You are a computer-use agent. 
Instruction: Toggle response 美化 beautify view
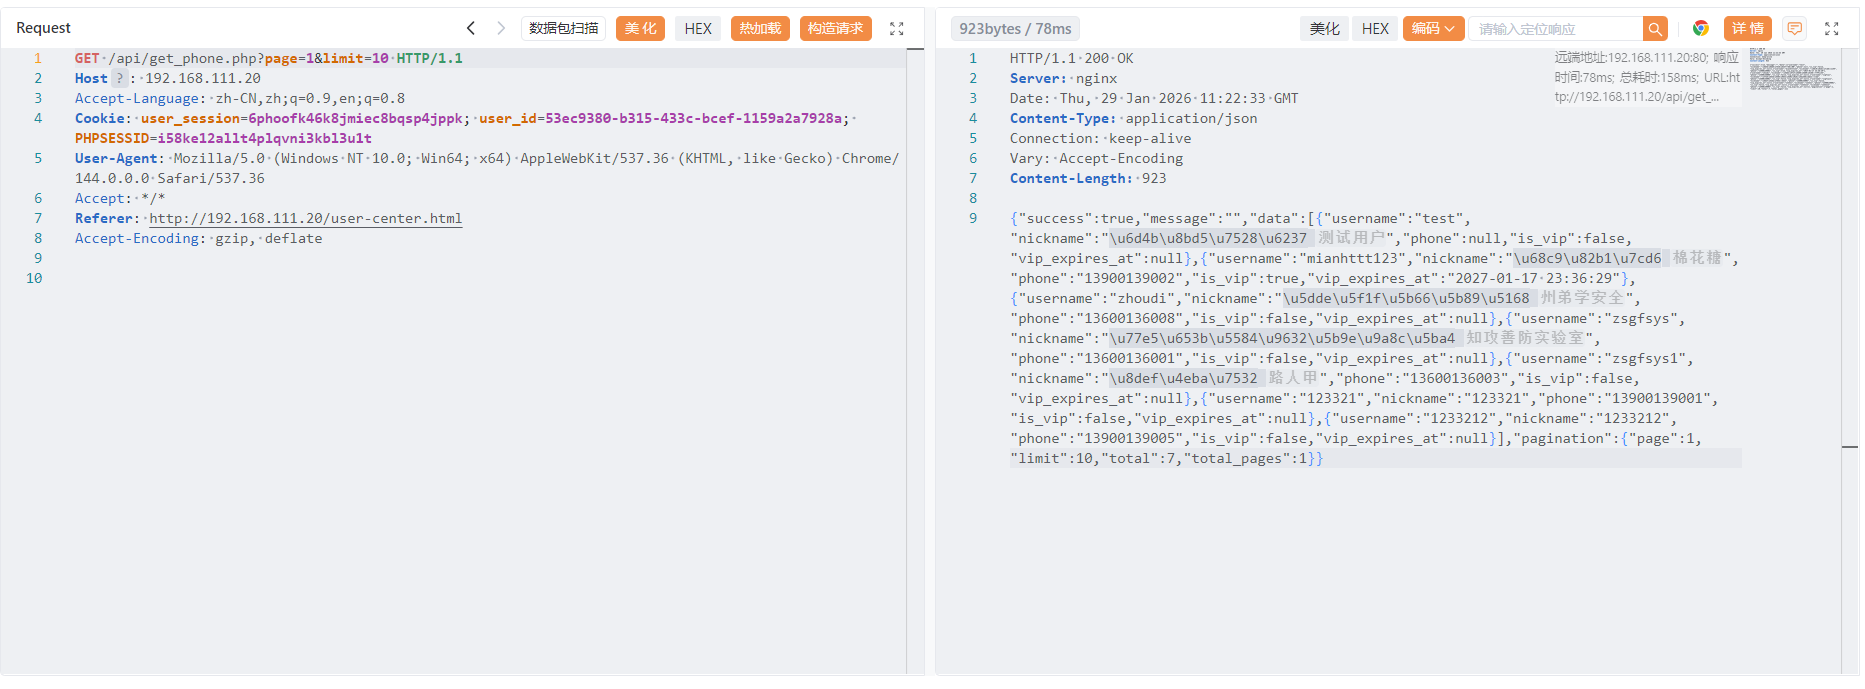[1324, 29]
